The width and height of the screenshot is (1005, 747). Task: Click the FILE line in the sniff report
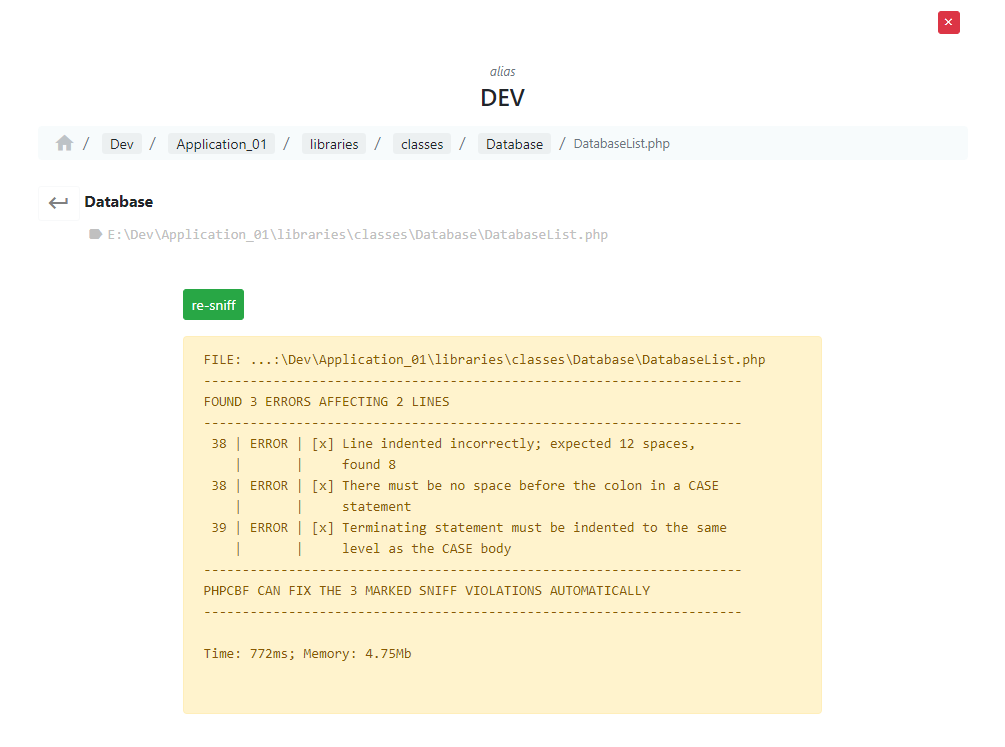[x=484, y=359]
